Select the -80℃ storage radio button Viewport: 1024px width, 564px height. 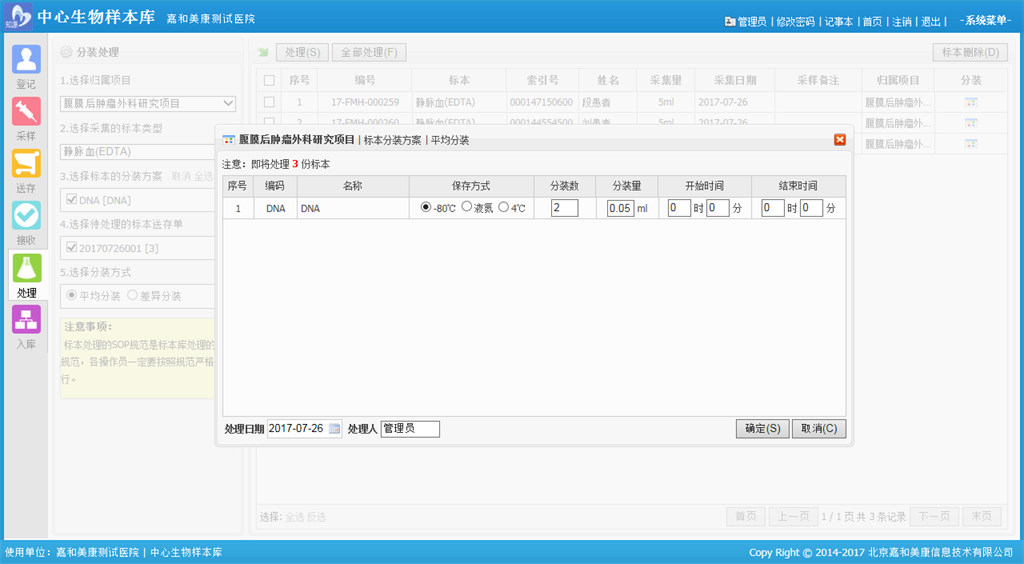[426, 208]
